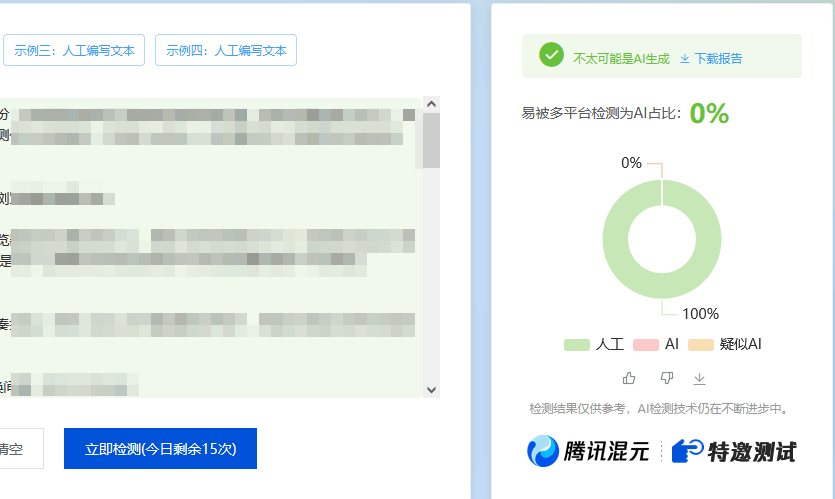Click the 100% chart label
The width and height of the screenshot is (835, 499).
point(700,314)
